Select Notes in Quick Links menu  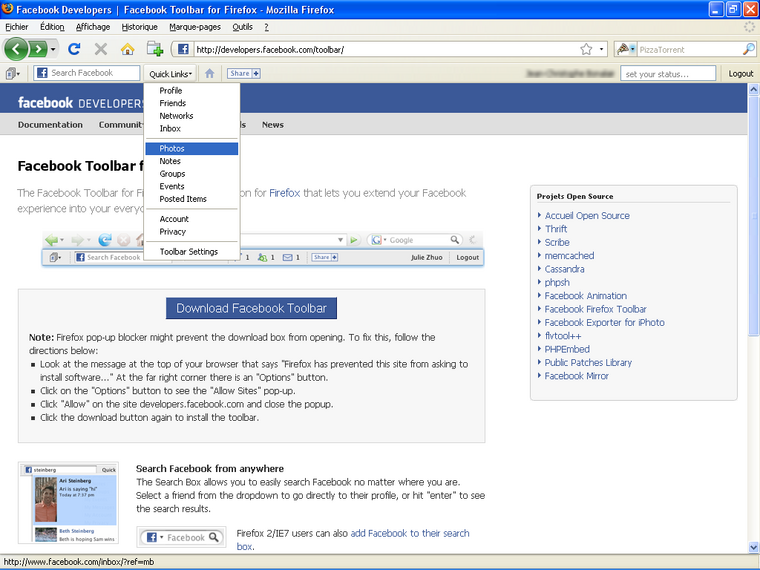click(x=191, y=161)
